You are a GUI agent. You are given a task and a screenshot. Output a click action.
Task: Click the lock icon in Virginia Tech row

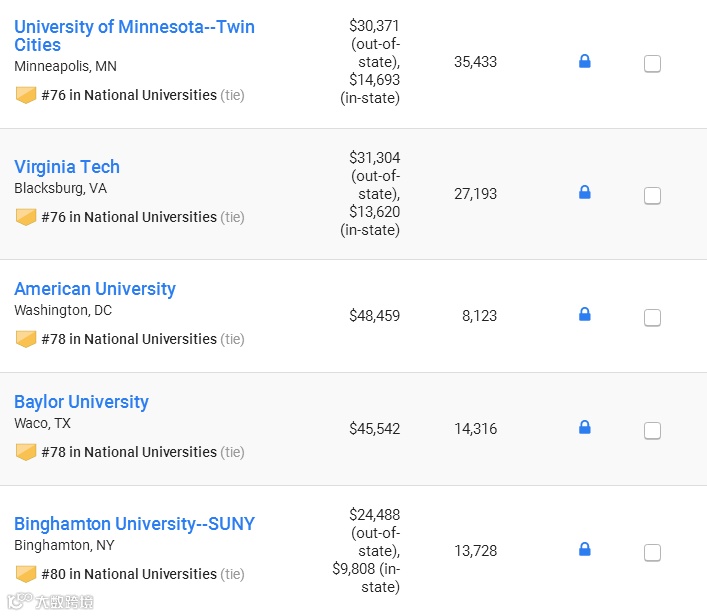(585, 192)
